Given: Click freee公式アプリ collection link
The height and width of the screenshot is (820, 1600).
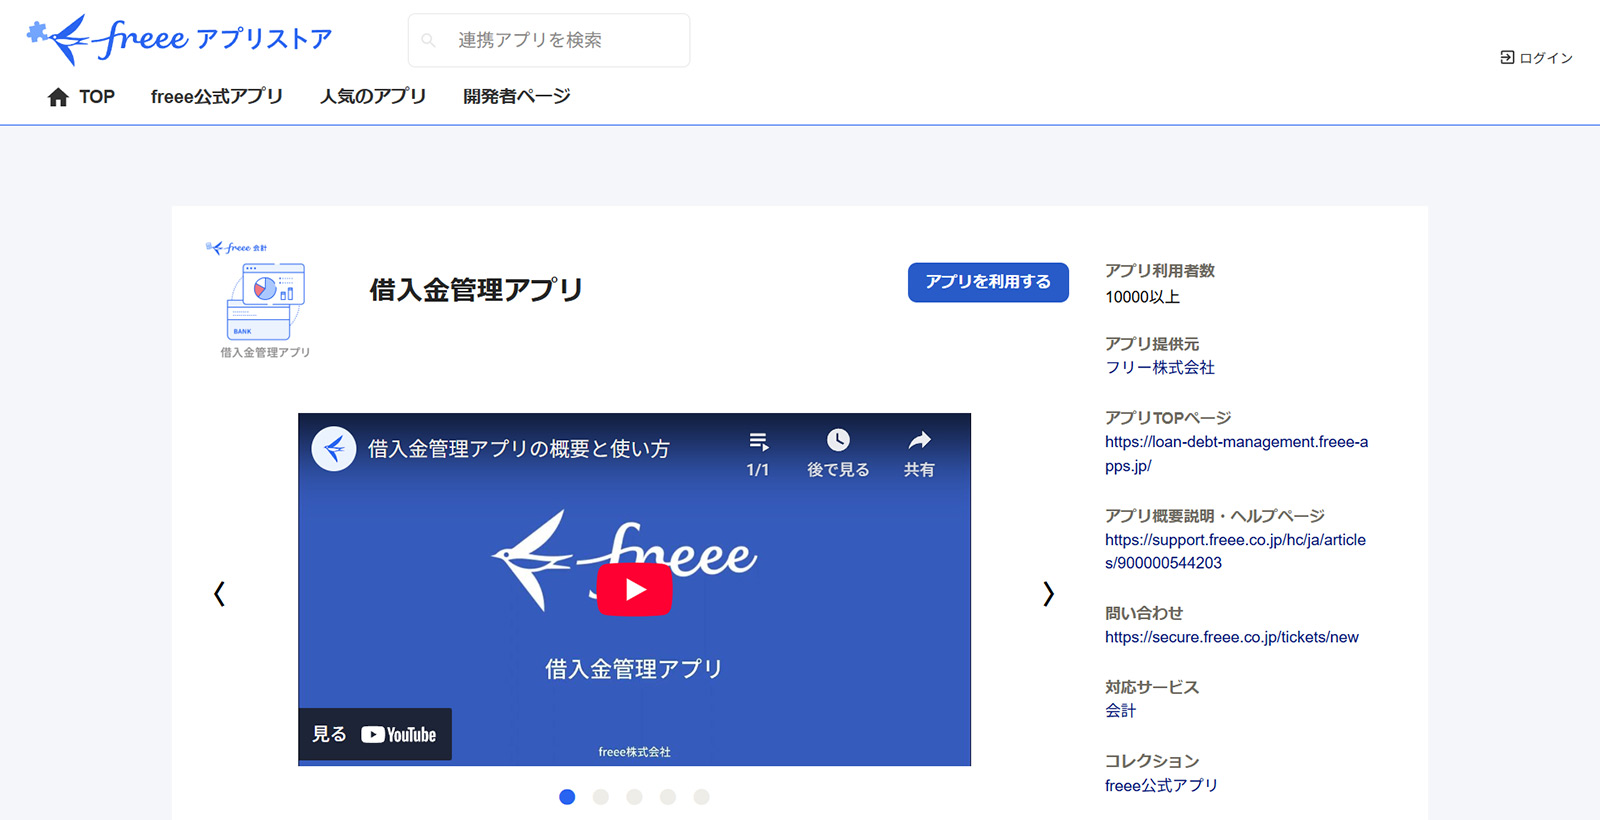Looking at the screenshot, I should (x=1161, y=786).
